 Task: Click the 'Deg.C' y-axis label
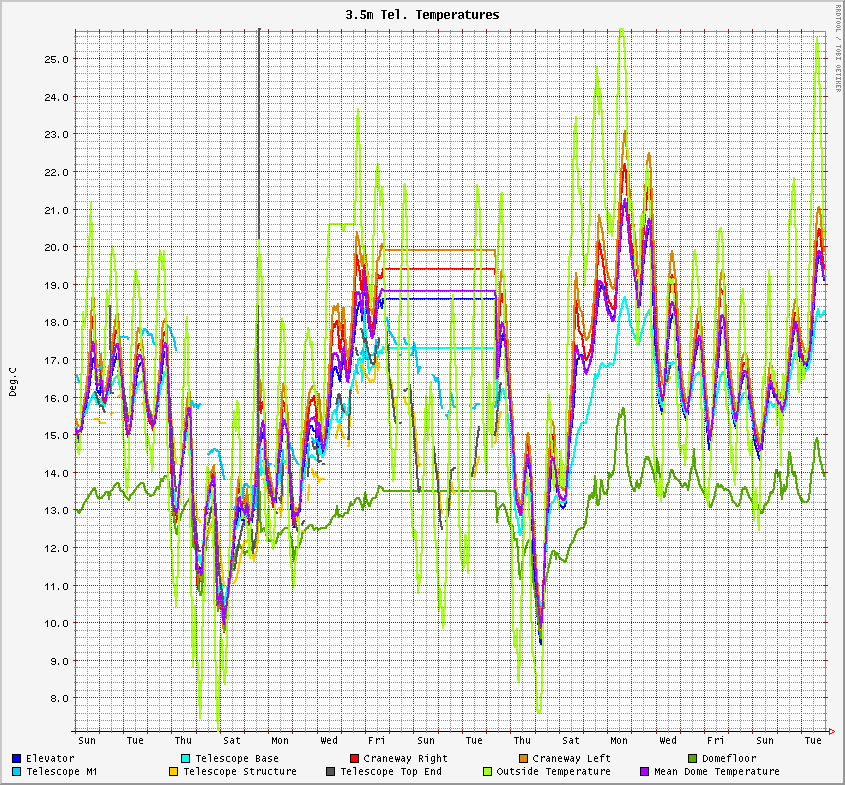[13, 381]
